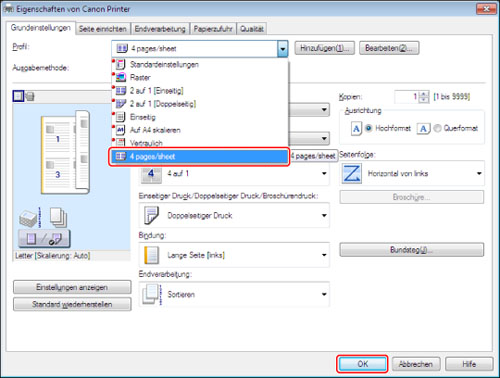Click the Bundsteg button
This screenshot has width=500, height=378.
pos(412,250)
